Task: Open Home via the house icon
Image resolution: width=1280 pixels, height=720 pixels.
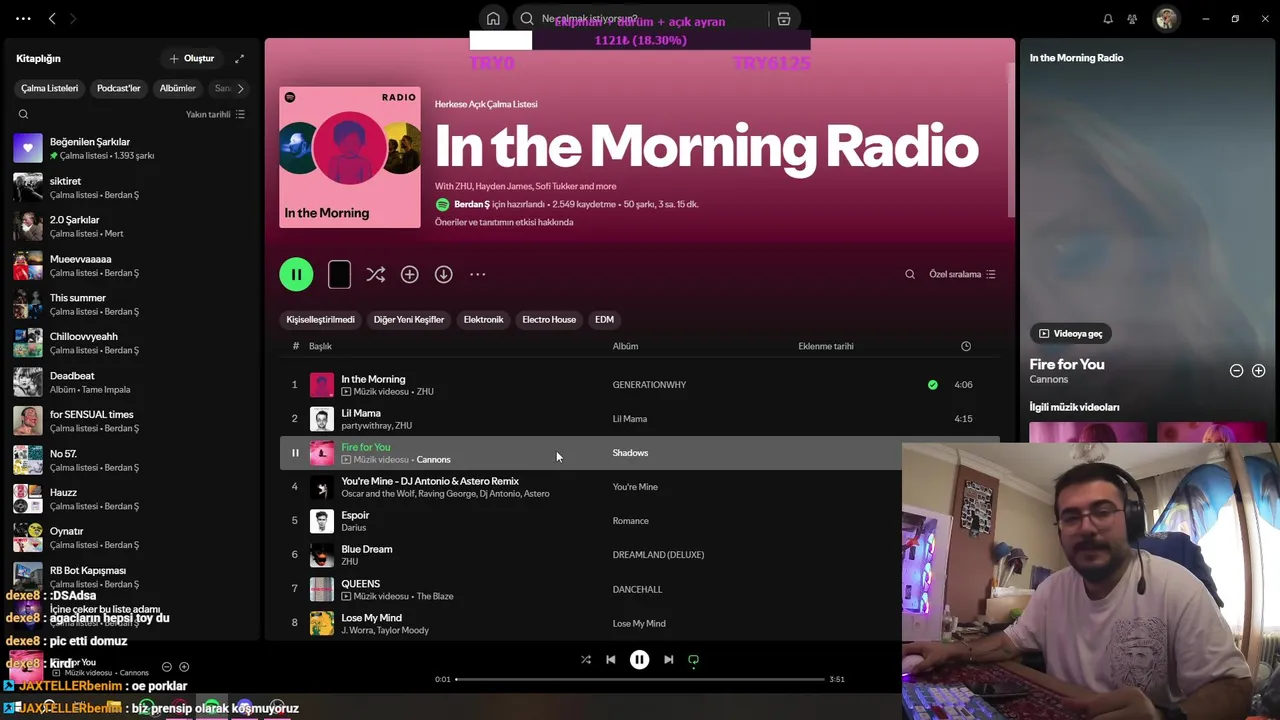Action: pyautogui.click(x=493, y=18)
